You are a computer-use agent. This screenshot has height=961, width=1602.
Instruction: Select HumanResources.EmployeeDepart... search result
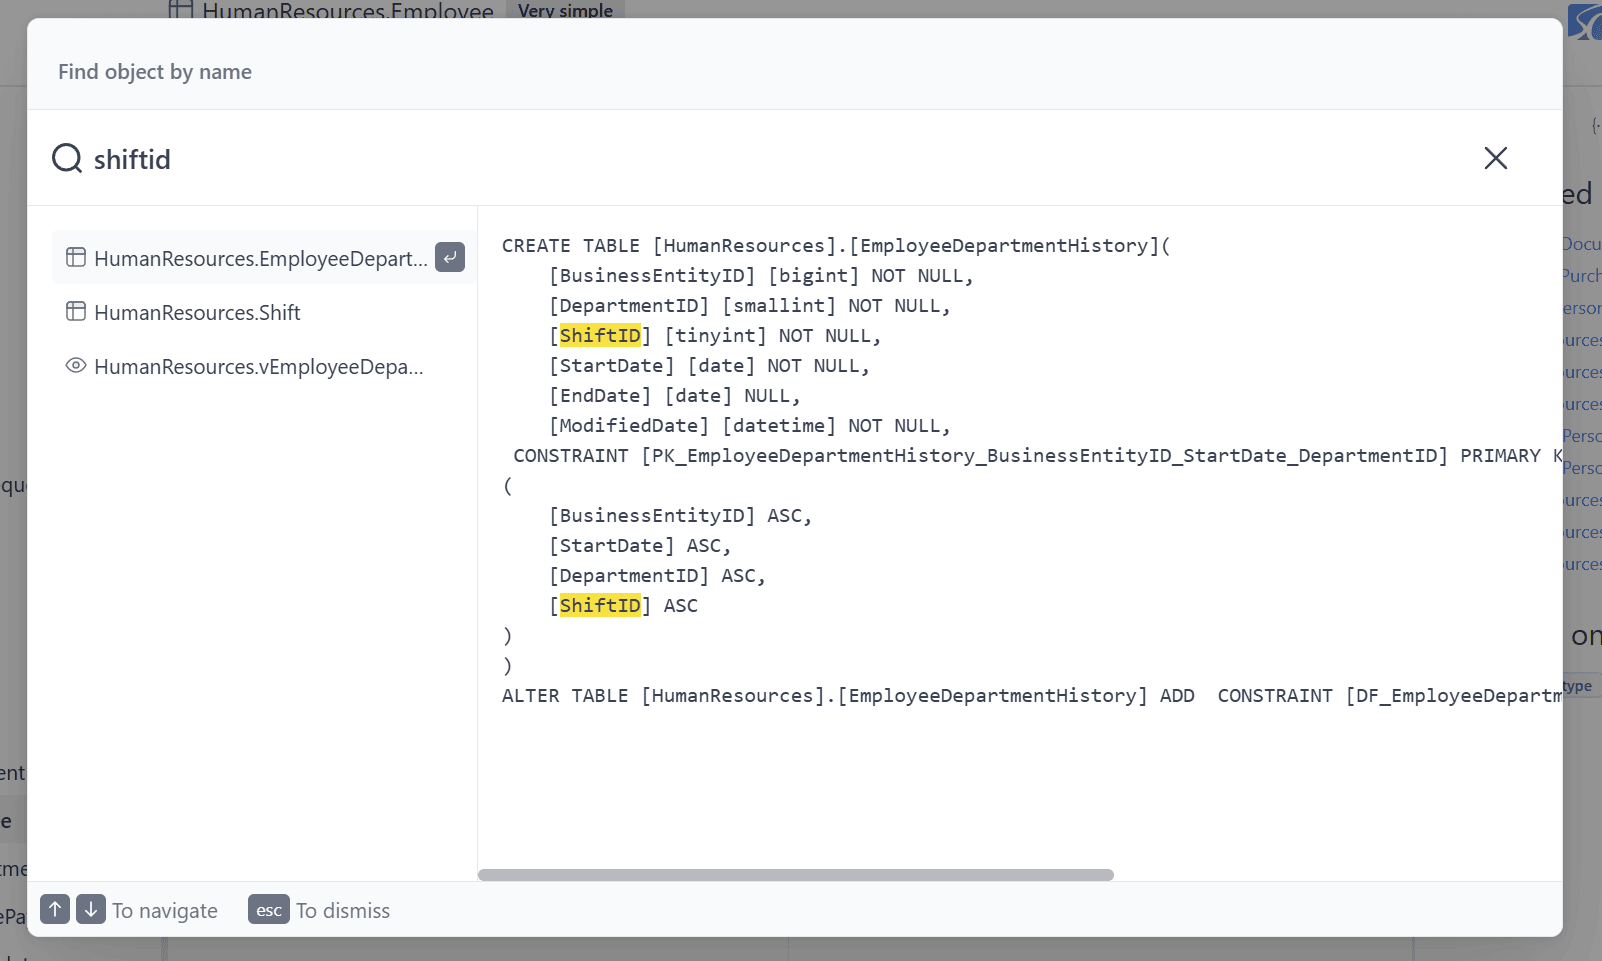[x=260, y=259]
